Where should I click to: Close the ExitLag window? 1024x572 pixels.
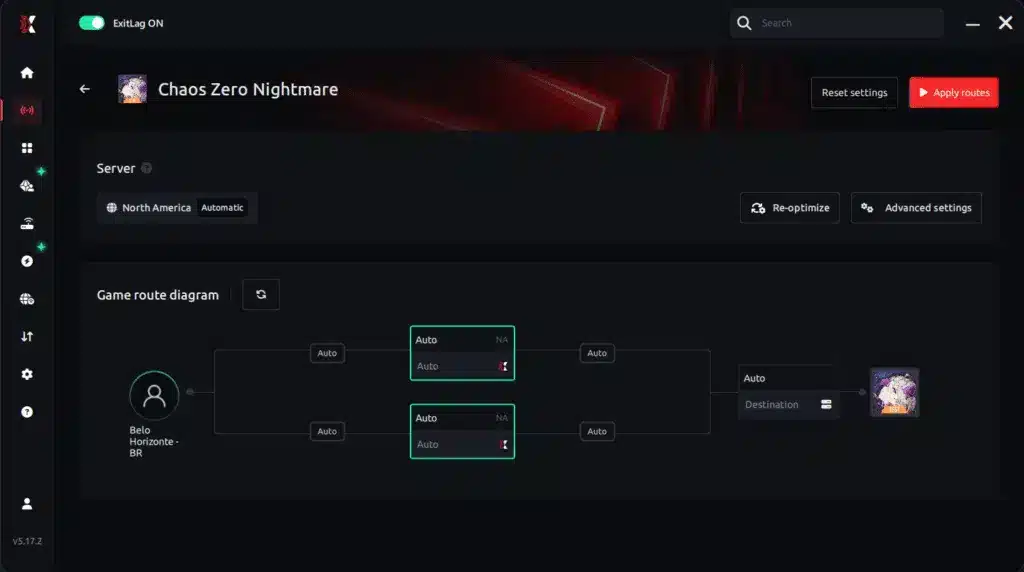click(1005, 23)
